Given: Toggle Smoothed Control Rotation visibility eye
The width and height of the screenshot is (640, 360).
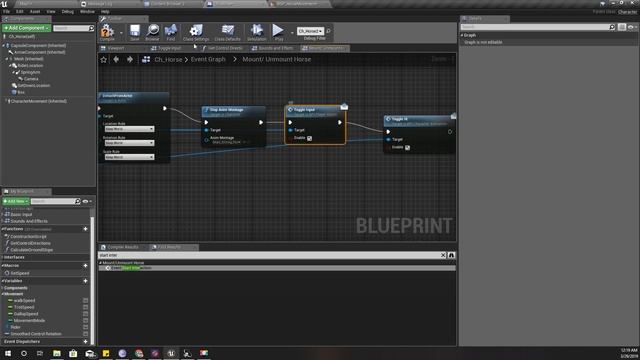Looking at the screenshot, I should click(86, 334).
